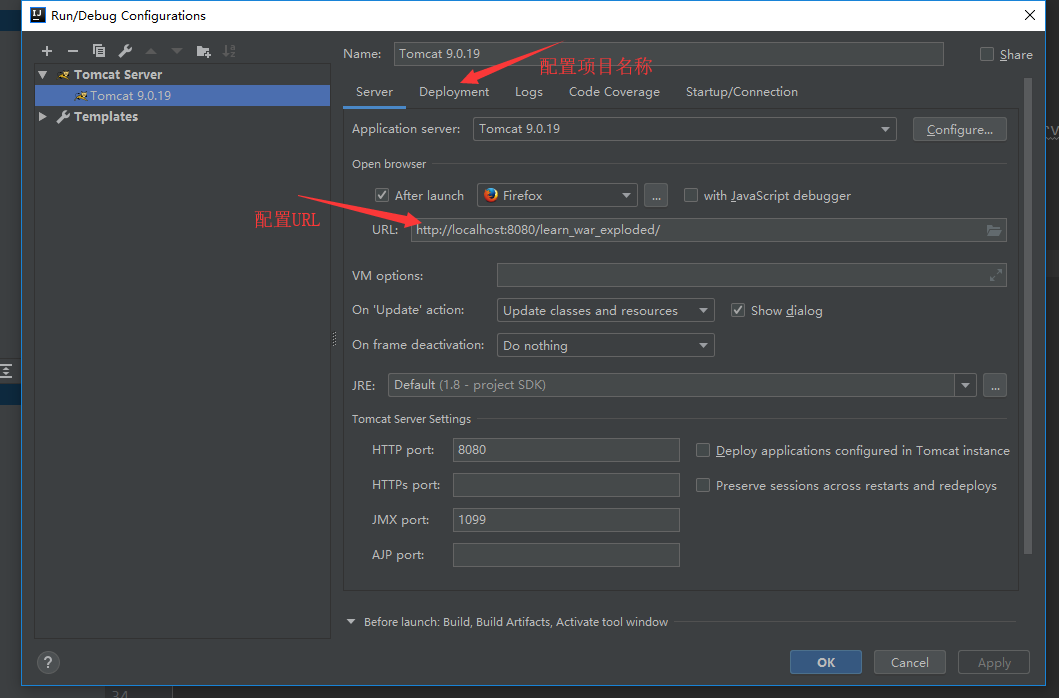The height and width of the screenshot is (698, 1059).
Task: Enable Preserve sessions across restarts and redeploys
Action: [703, 485]
